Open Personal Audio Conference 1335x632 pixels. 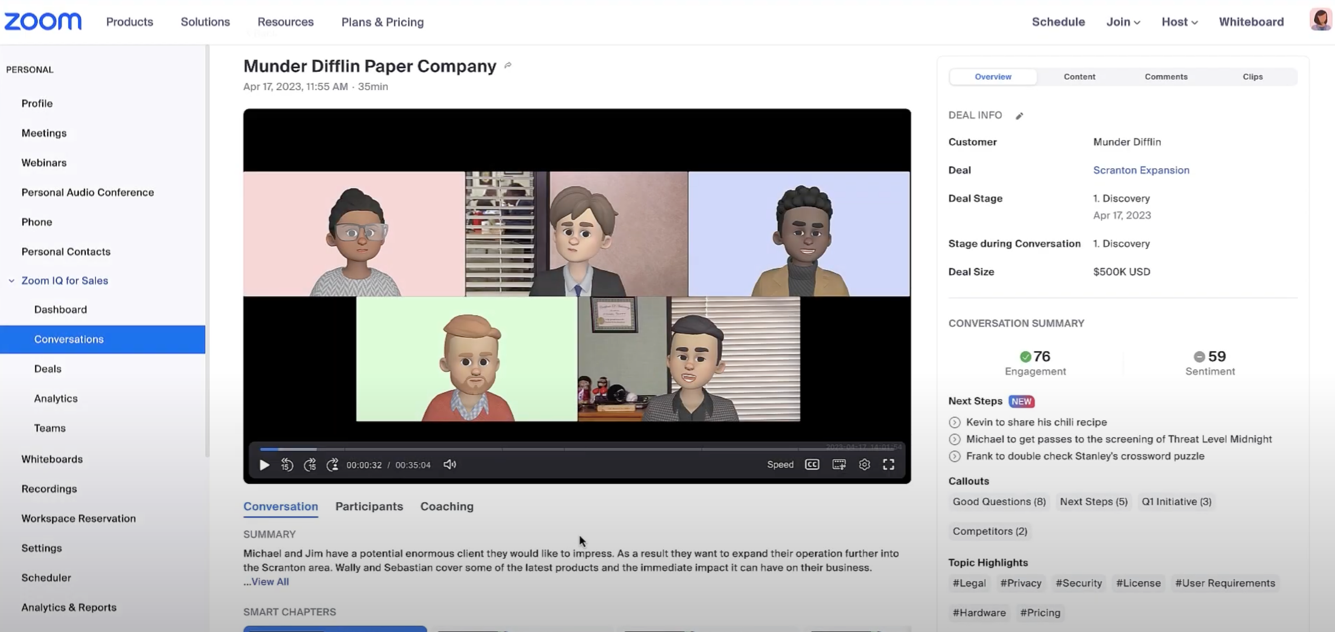[88, 193]
